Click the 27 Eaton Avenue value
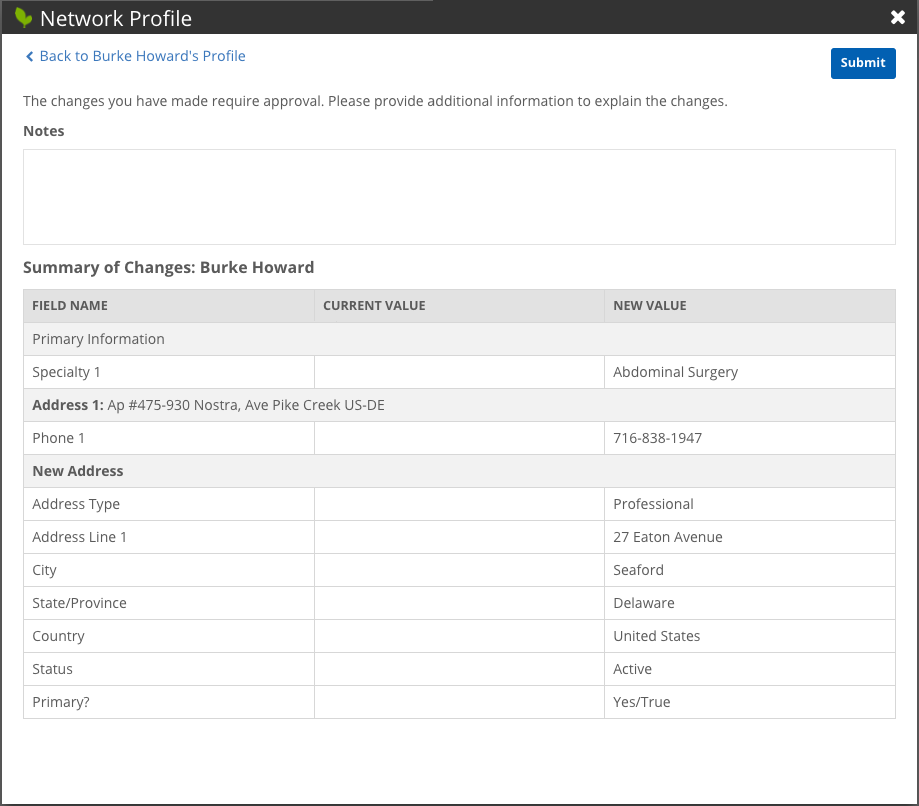919x806 pixels. tap(667, 537)
